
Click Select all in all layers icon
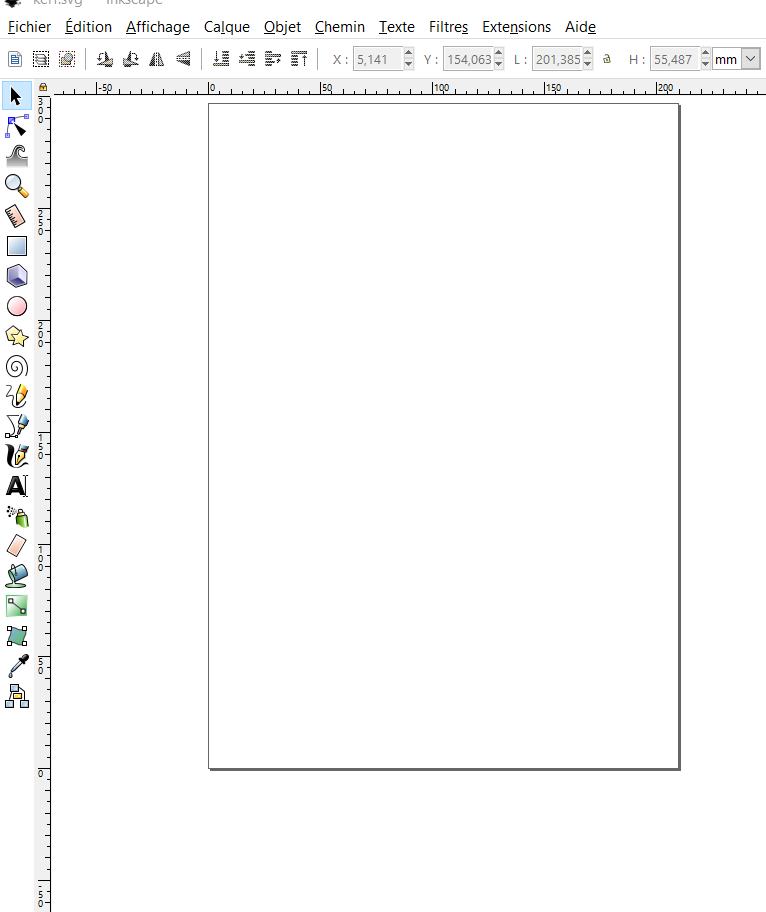[x=41, y=59]
